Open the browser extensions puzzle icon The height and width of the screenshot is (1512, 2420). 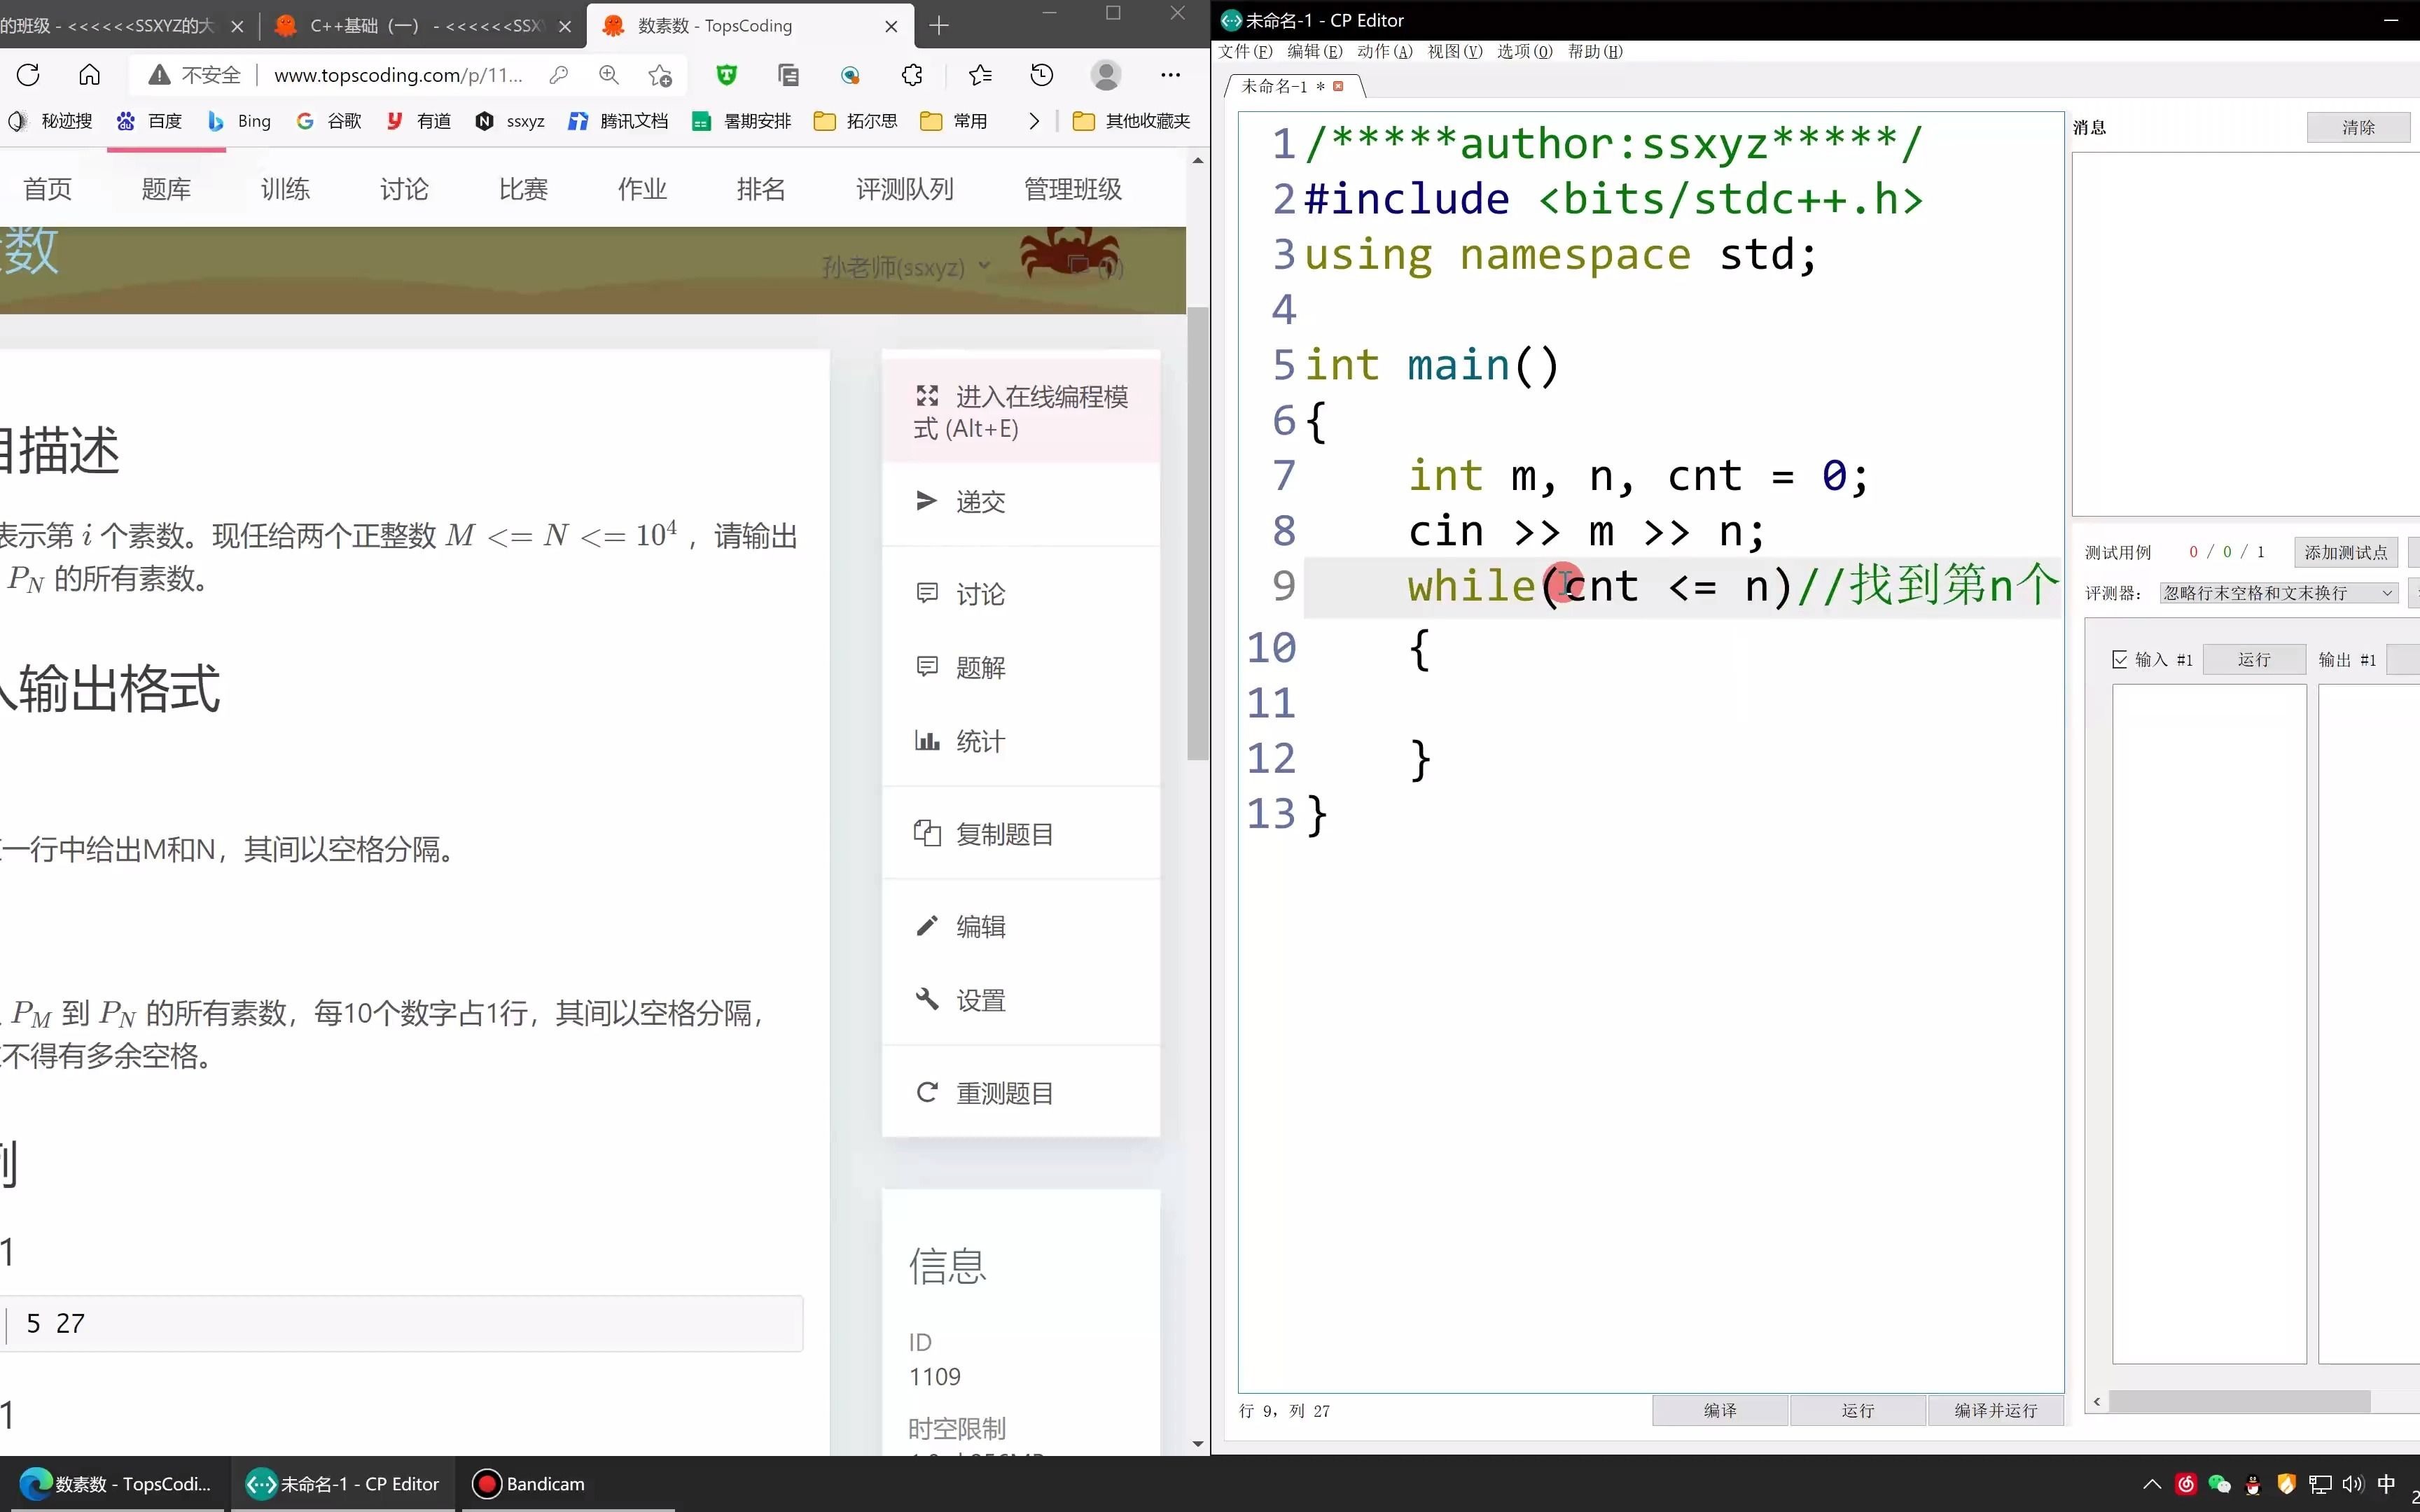pyautogui.click(x=912, y=75)
